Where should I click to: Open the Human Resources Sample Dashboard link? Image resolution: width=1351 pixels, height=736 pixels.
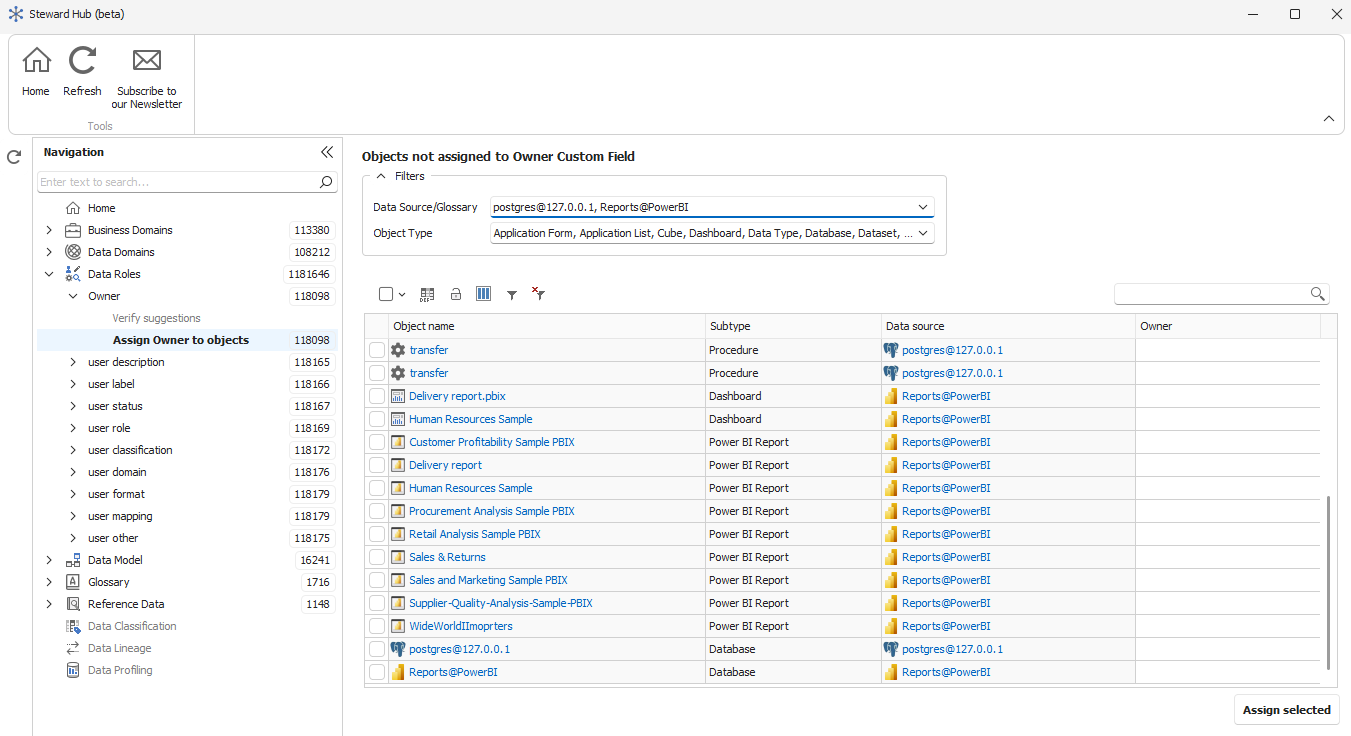(470, 419)
